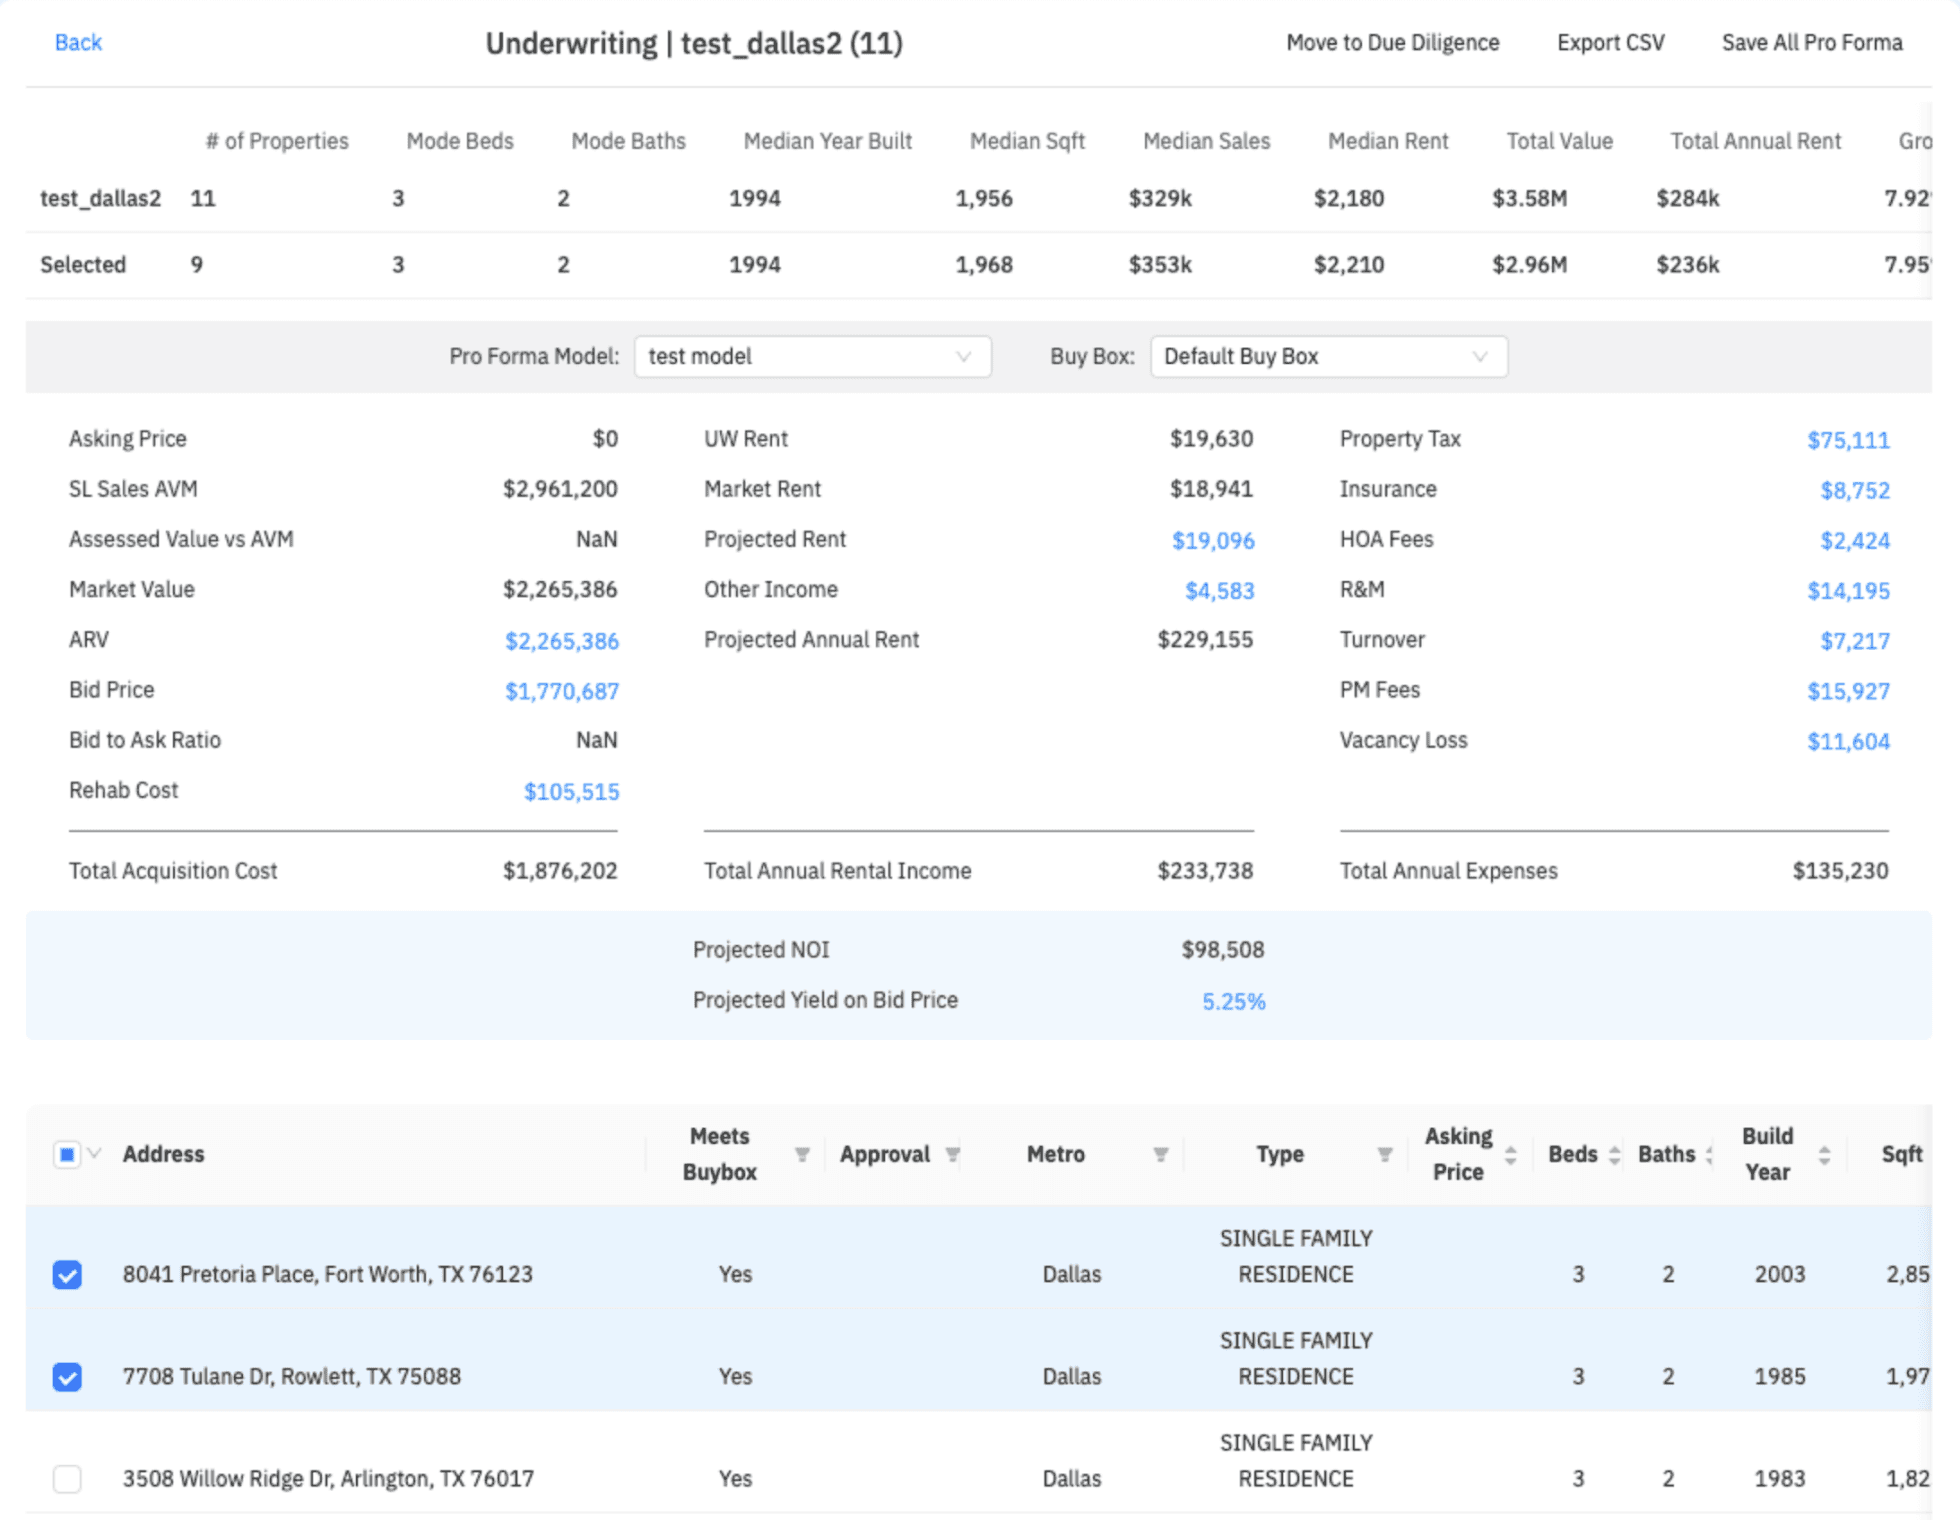Expand selection options chevron beside header checkbox
The height and width of the screenshot is (1520, 1960).
click(x=95, y=1154)
